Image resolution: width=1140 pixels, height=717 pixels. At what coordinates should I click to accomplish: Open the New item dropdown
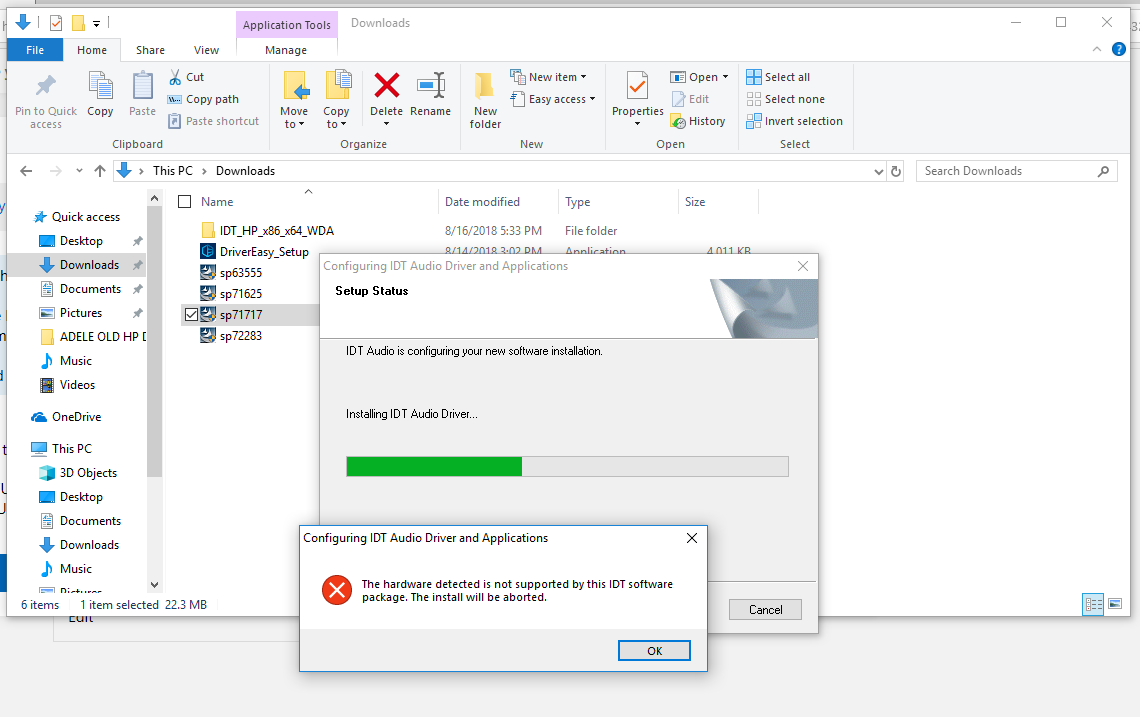pyautogui.click(x=548, y=77)
